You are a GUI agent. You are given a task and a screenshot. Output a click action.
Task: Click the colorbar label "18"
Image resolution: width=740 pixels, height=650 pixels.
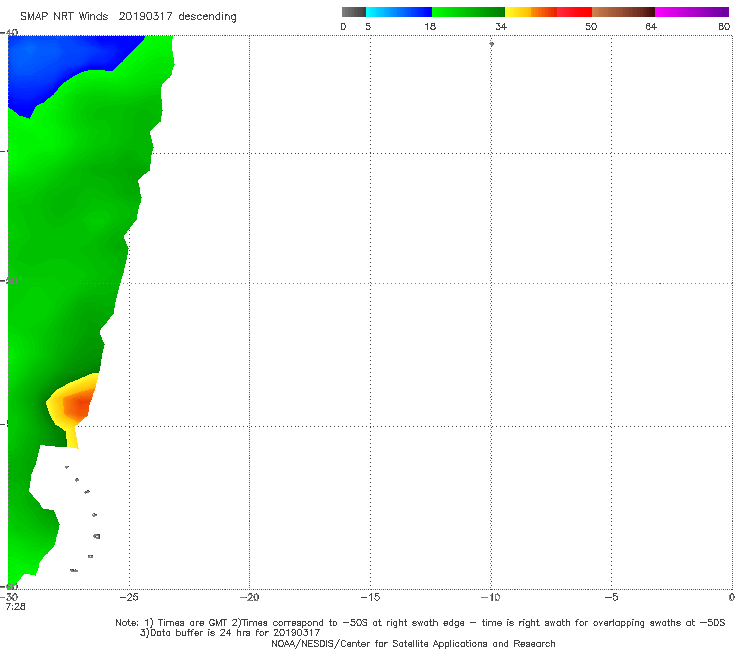pyautogui.click(x=430, y=27)
